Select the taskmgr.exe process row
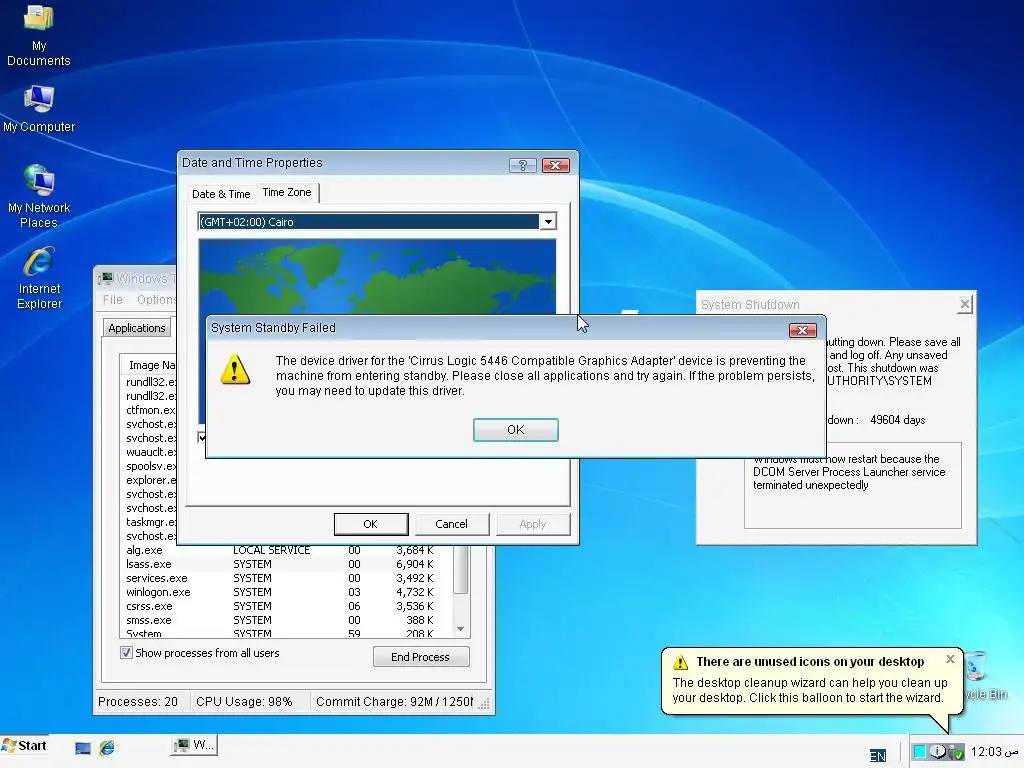1024x768 pixels. click(x=150, y=522)
